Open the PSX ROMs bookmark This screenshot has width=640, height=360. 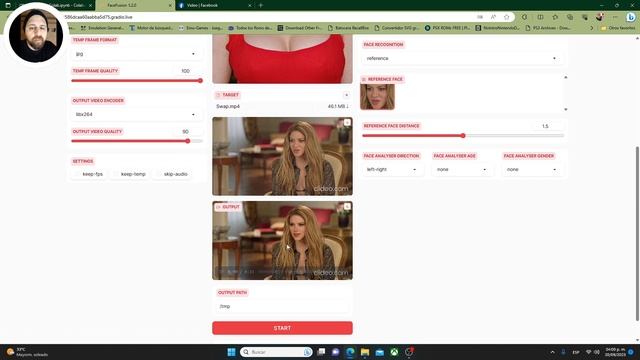(x=447, y=28)
